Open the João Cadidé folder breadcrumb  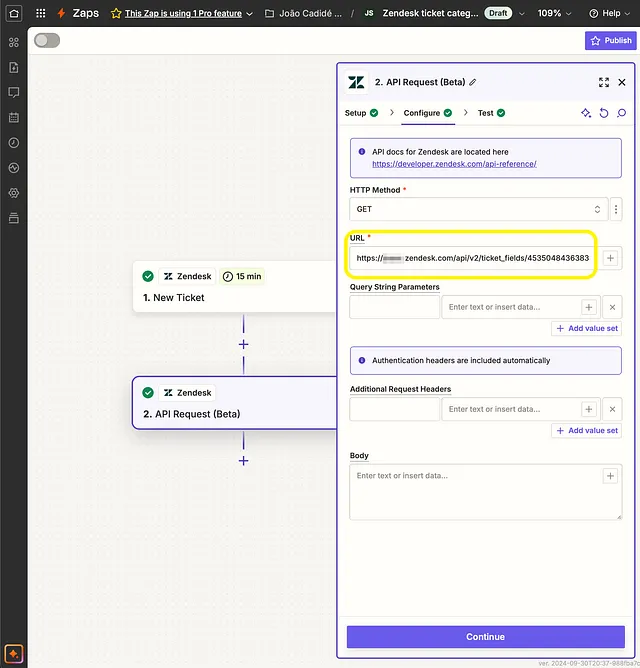point(303,14)
